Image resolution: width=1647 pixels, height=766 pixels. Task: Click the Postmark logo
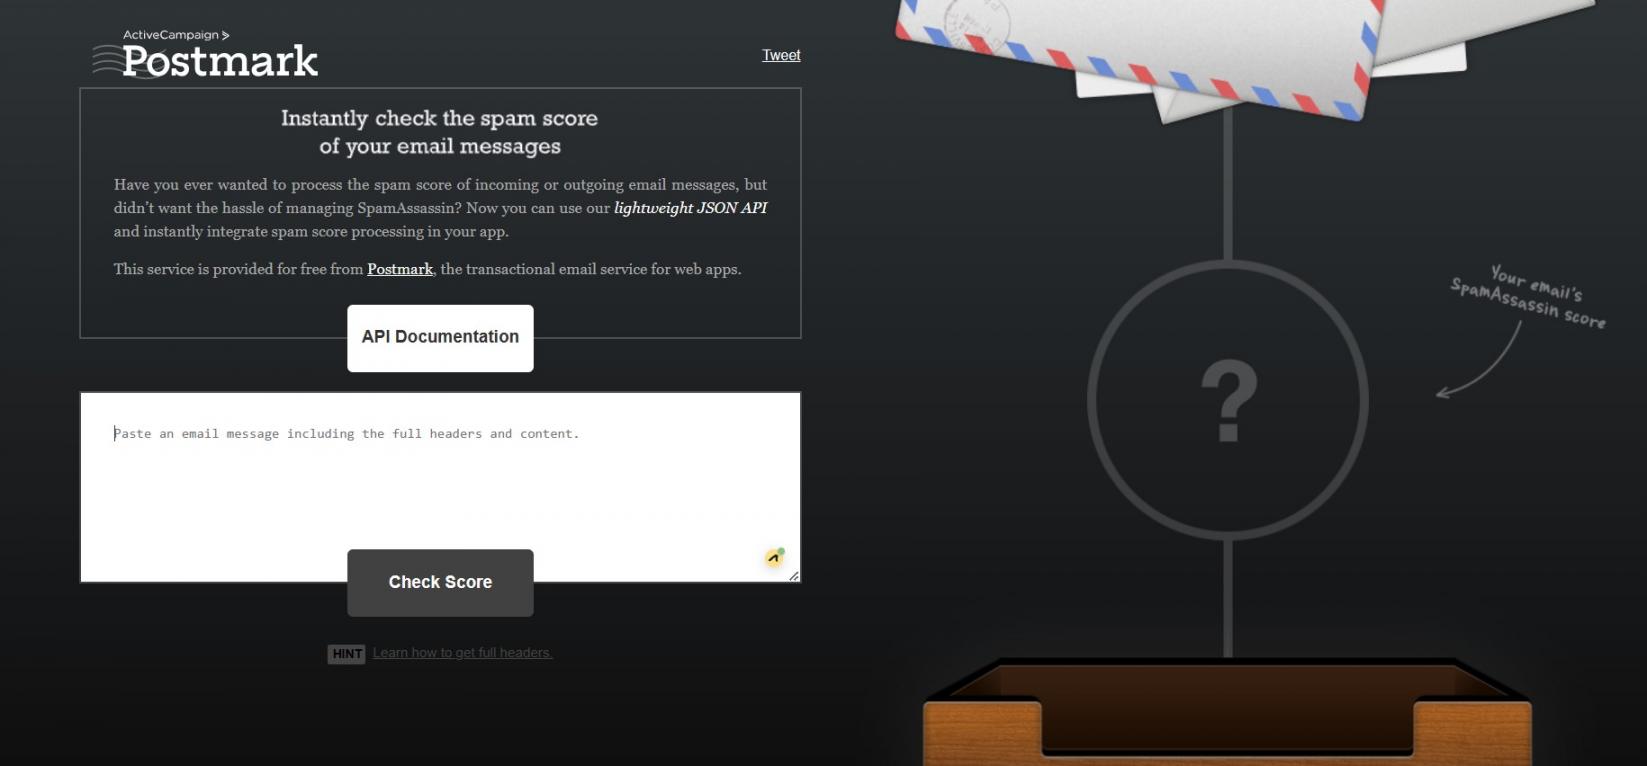click(x=205, y=60)
